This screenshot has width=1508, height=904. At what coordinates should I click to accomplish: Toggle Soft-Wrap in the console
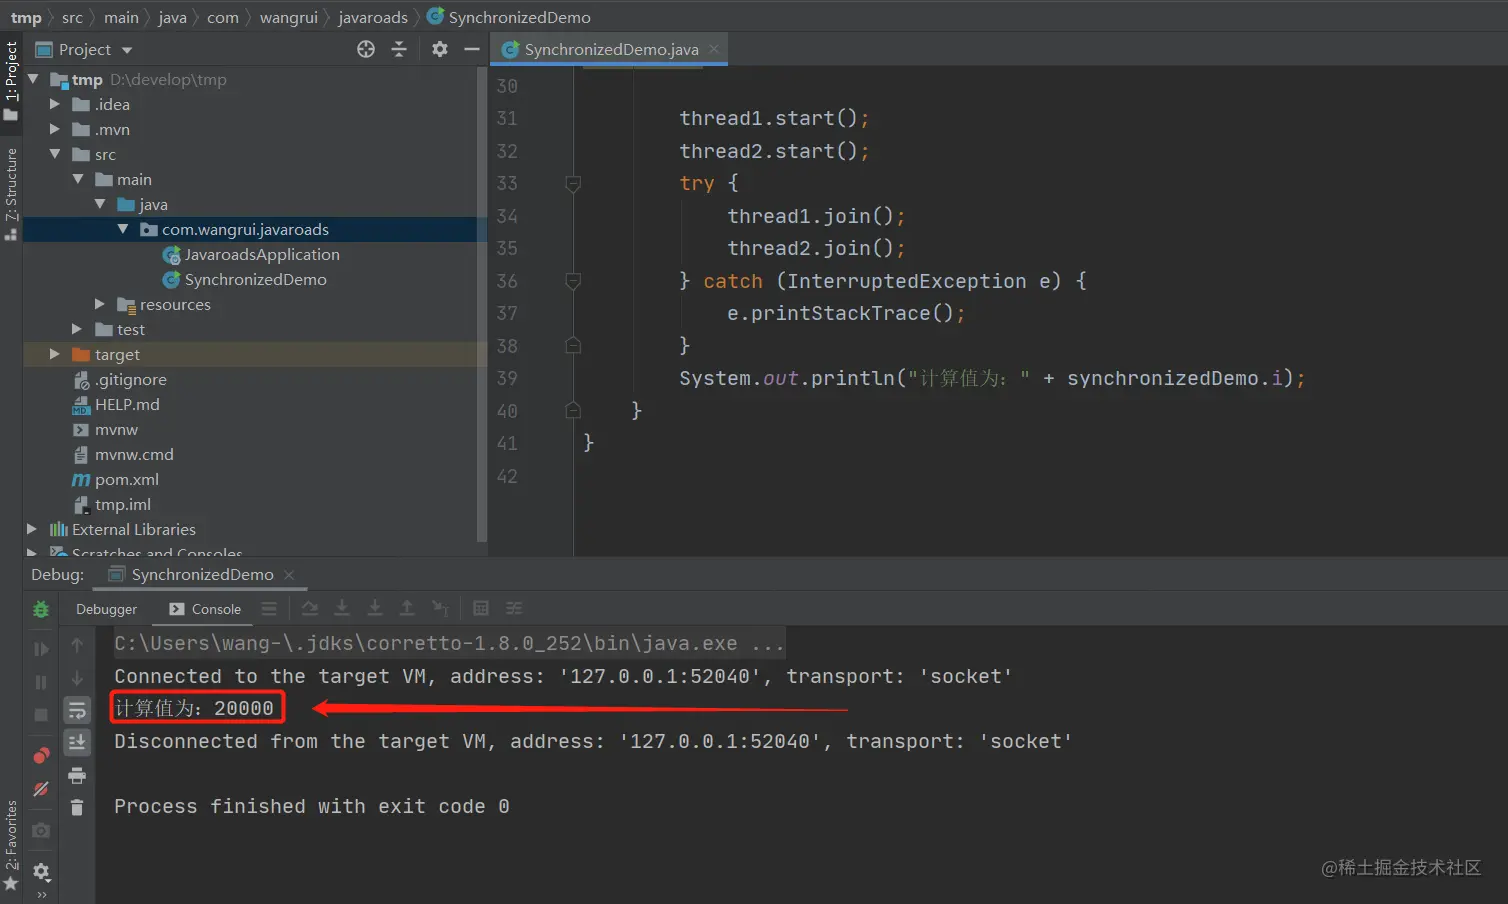(77, 710)
